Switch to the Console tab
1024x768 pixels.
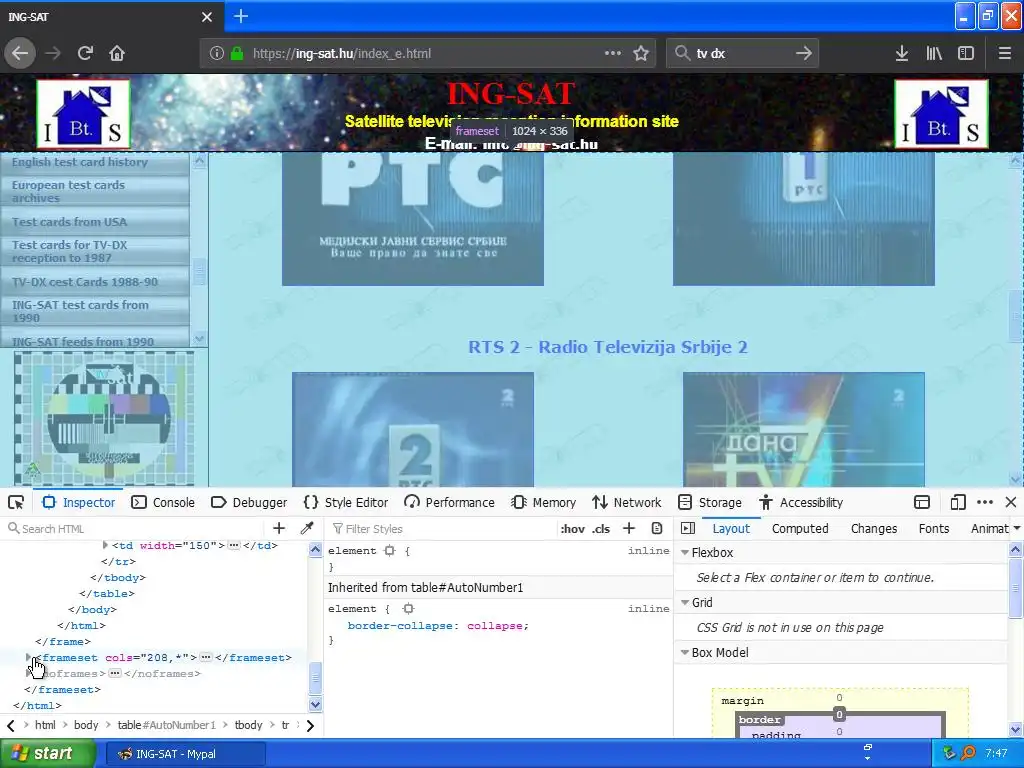(x=163, y=502)
